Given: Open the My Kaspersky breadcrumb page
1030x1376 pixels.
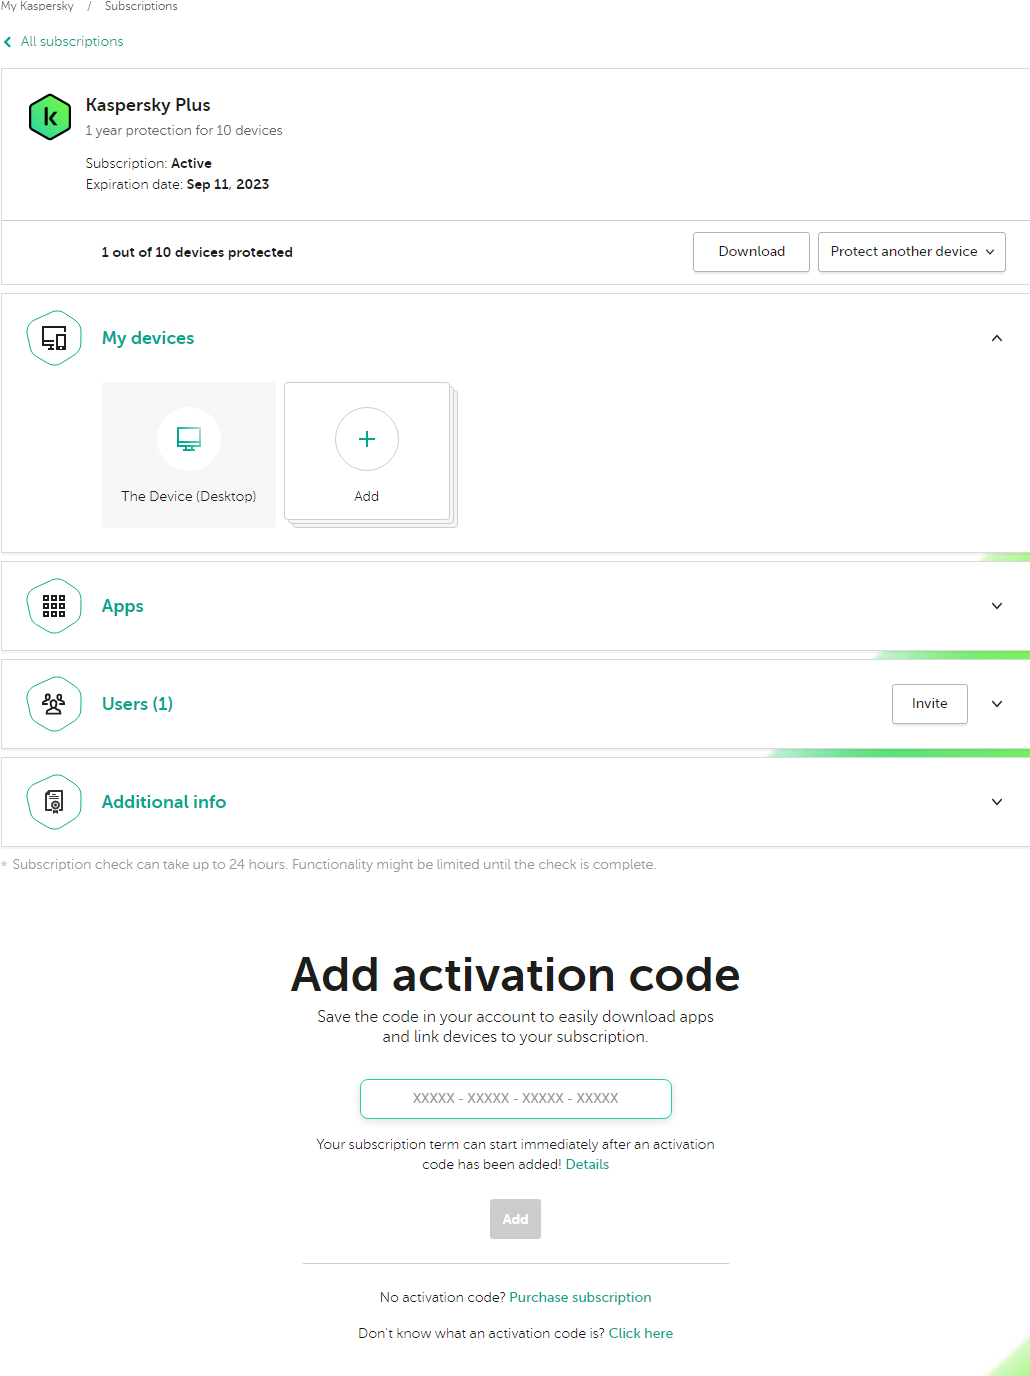Looking at the screenshot, I should (x=37, y=7).
